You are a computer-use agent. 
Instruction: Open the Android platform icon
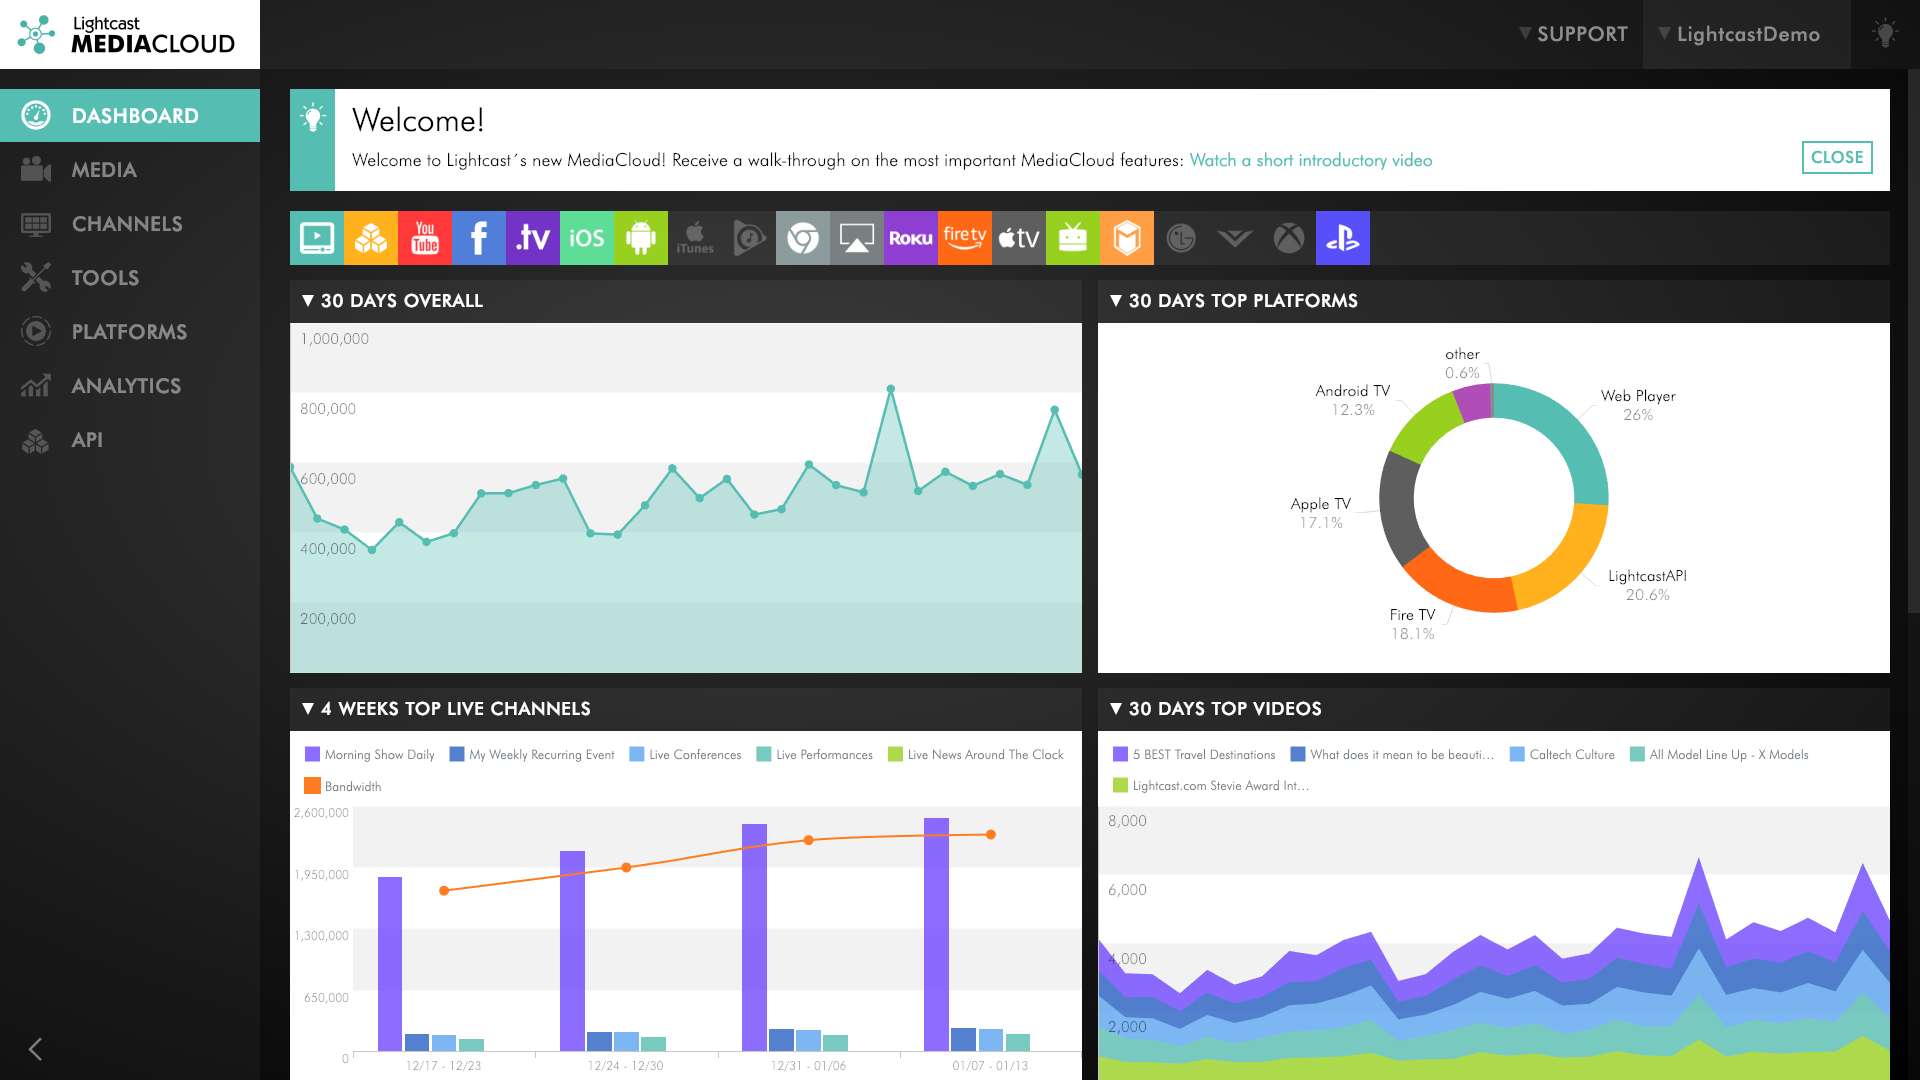(x=640, y=238)
